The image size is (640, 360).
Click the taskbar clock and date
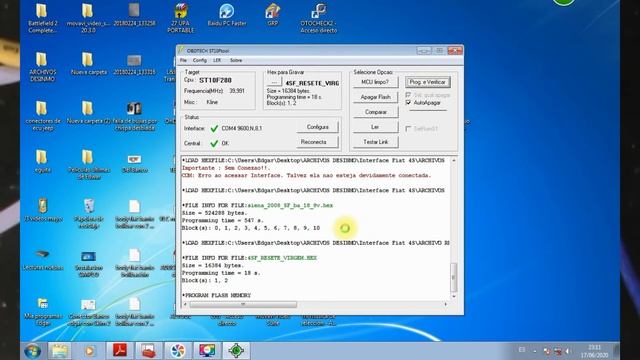[x=594, y=351]
